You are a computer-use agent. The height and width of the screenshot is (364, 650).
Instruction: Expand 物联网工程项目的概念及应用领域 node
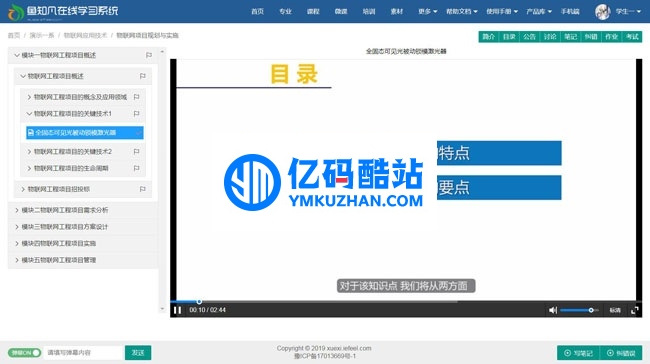click(29, 97)
